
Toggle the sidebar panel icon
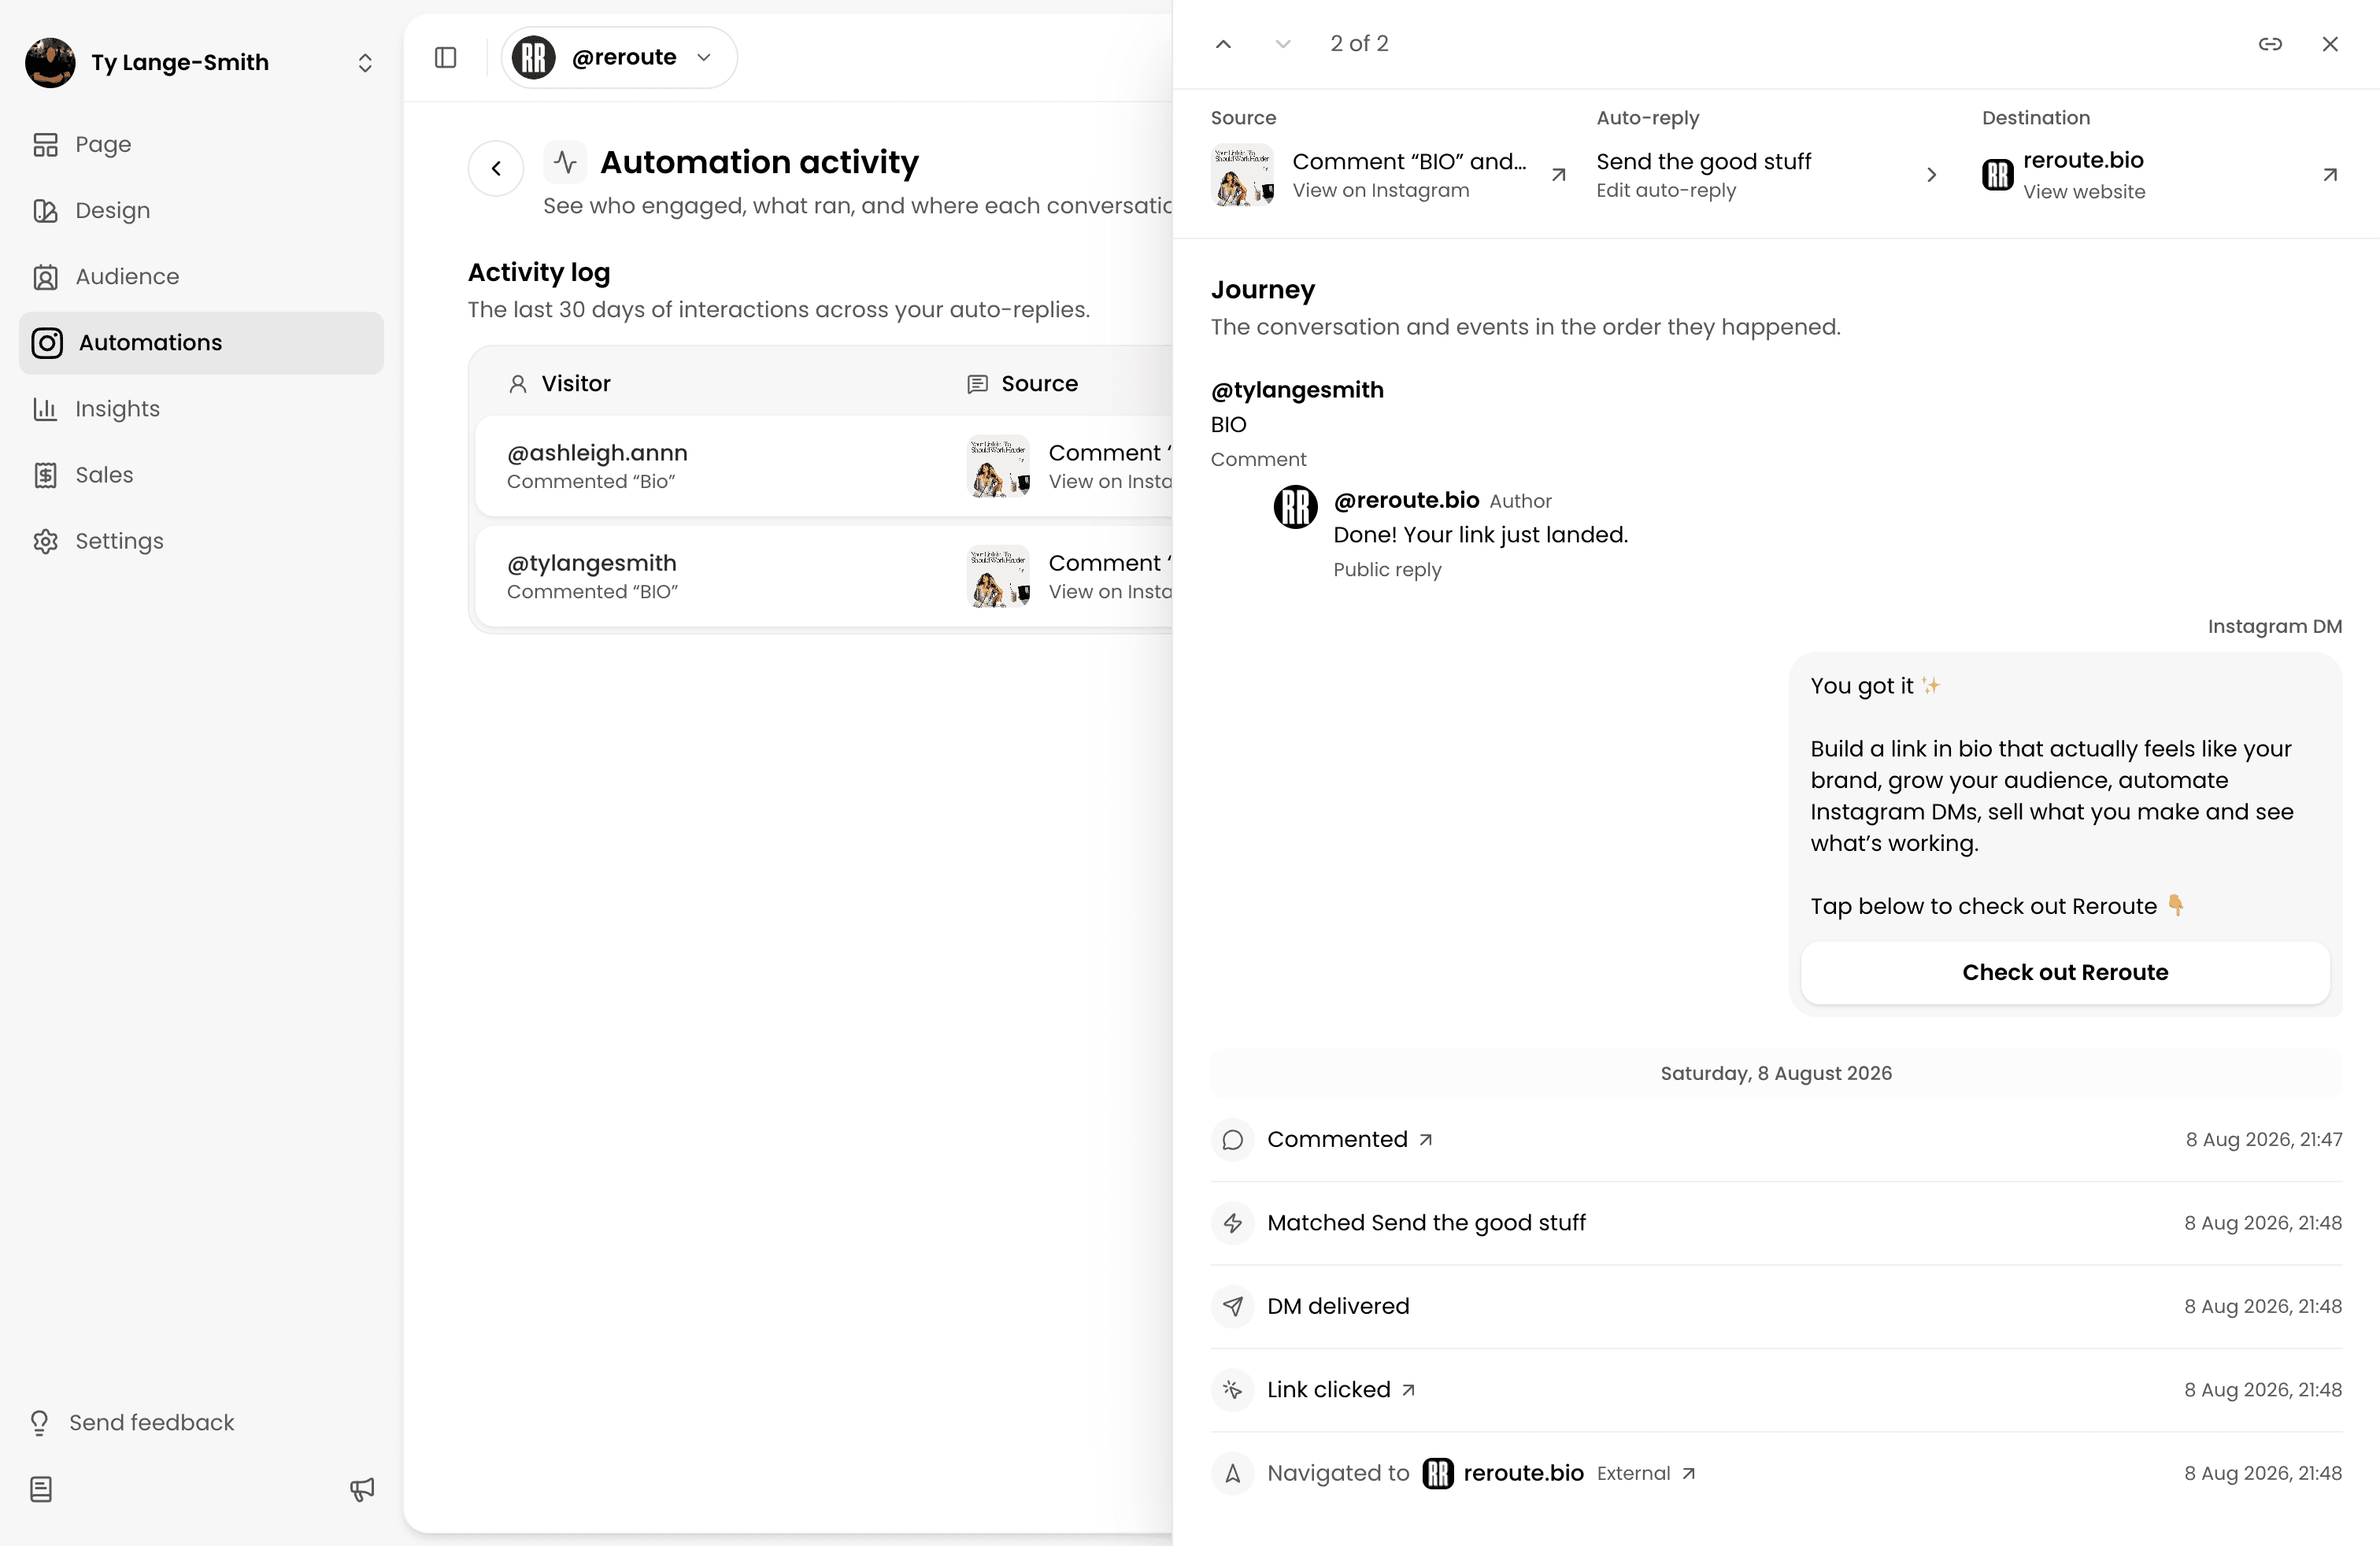click(x=446, y=57)
